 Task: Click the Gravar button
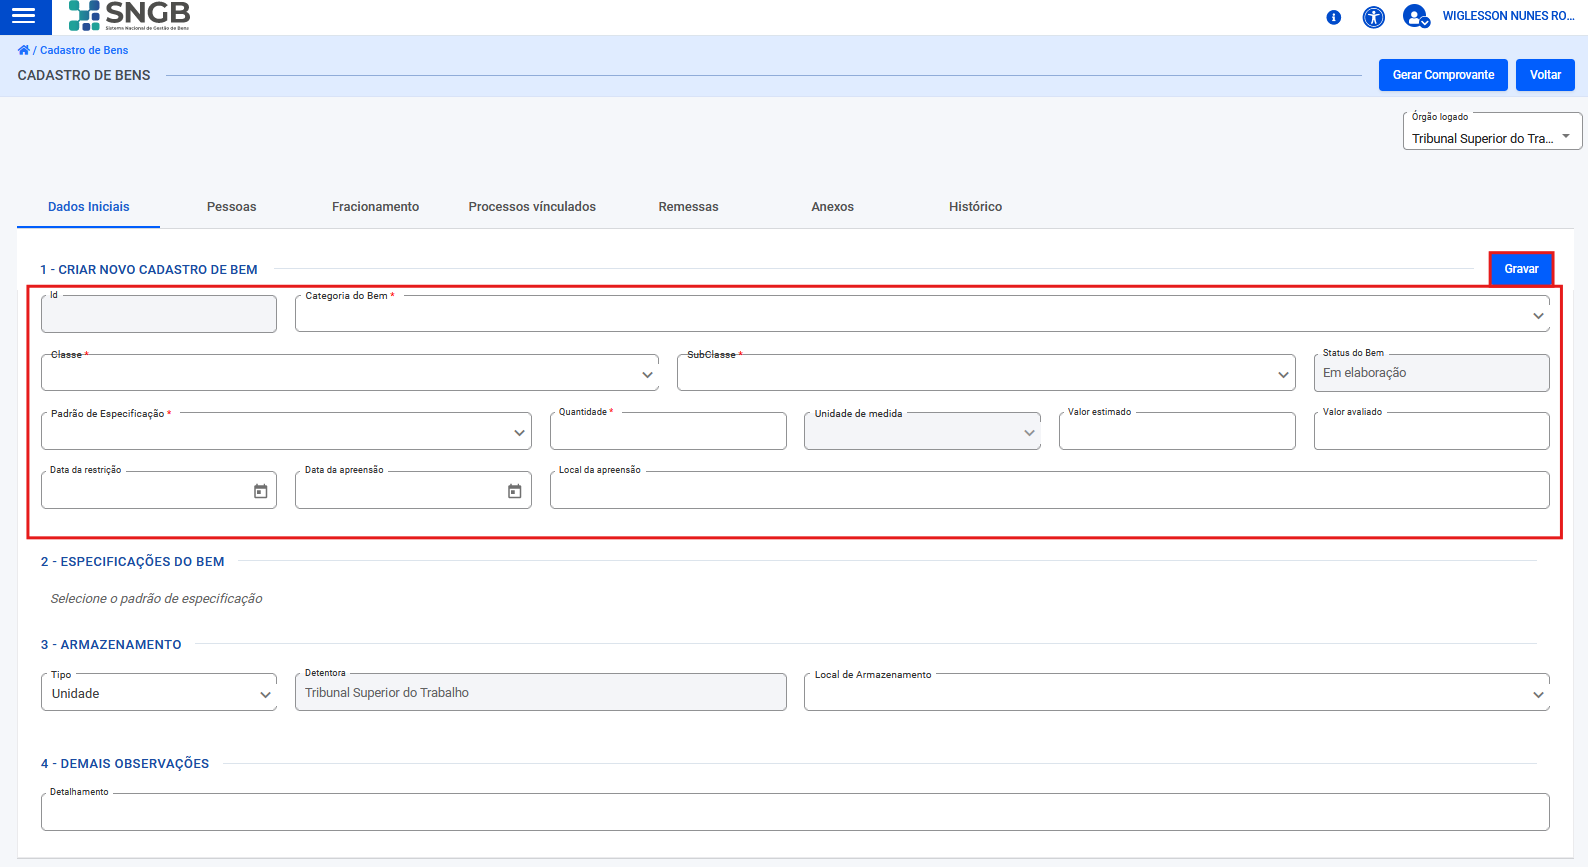(x=1521, y=269)
